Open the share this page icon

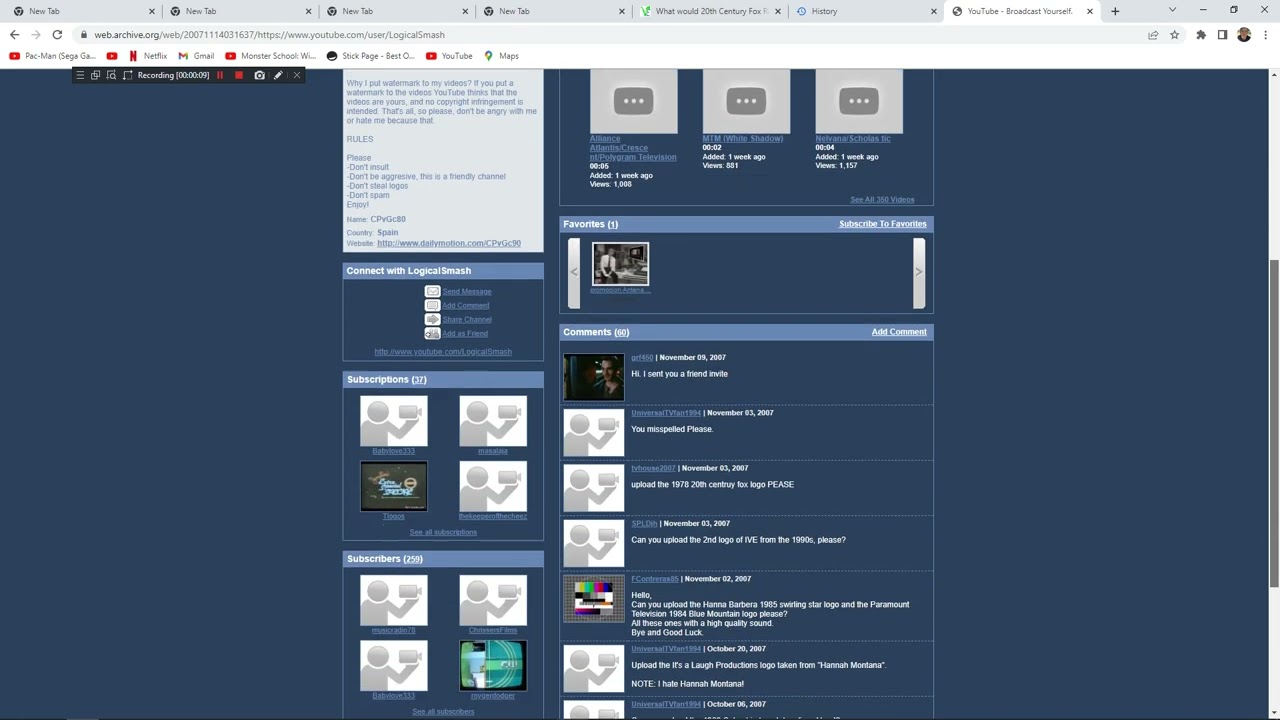point(1153,35)
